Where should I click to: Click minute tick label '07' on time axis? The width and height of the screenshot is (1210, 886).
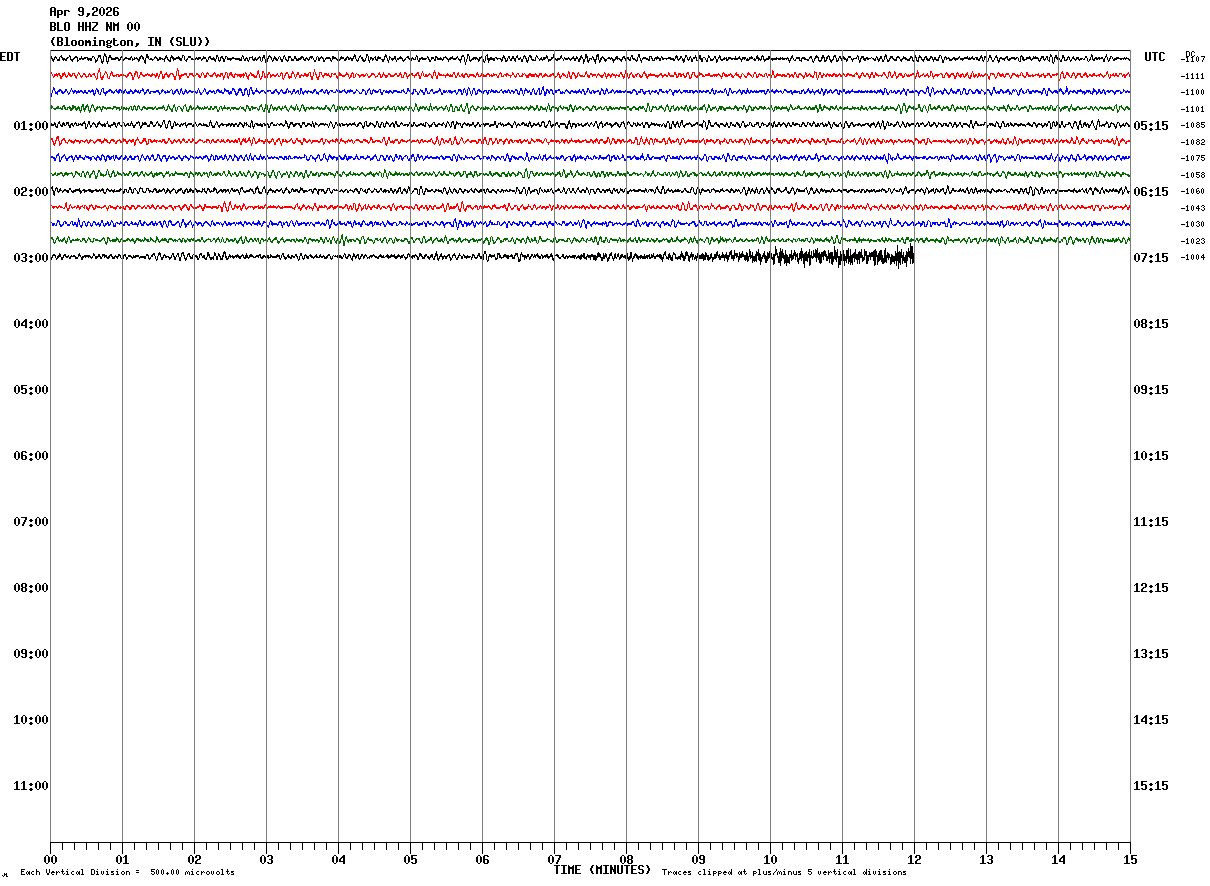pyautogui.click(x=554, y=860)
